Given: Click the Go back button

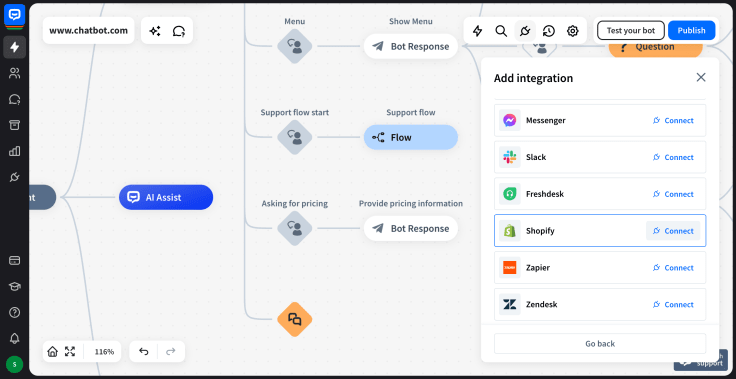Looking at the screenshot, I should pos(600,343).
